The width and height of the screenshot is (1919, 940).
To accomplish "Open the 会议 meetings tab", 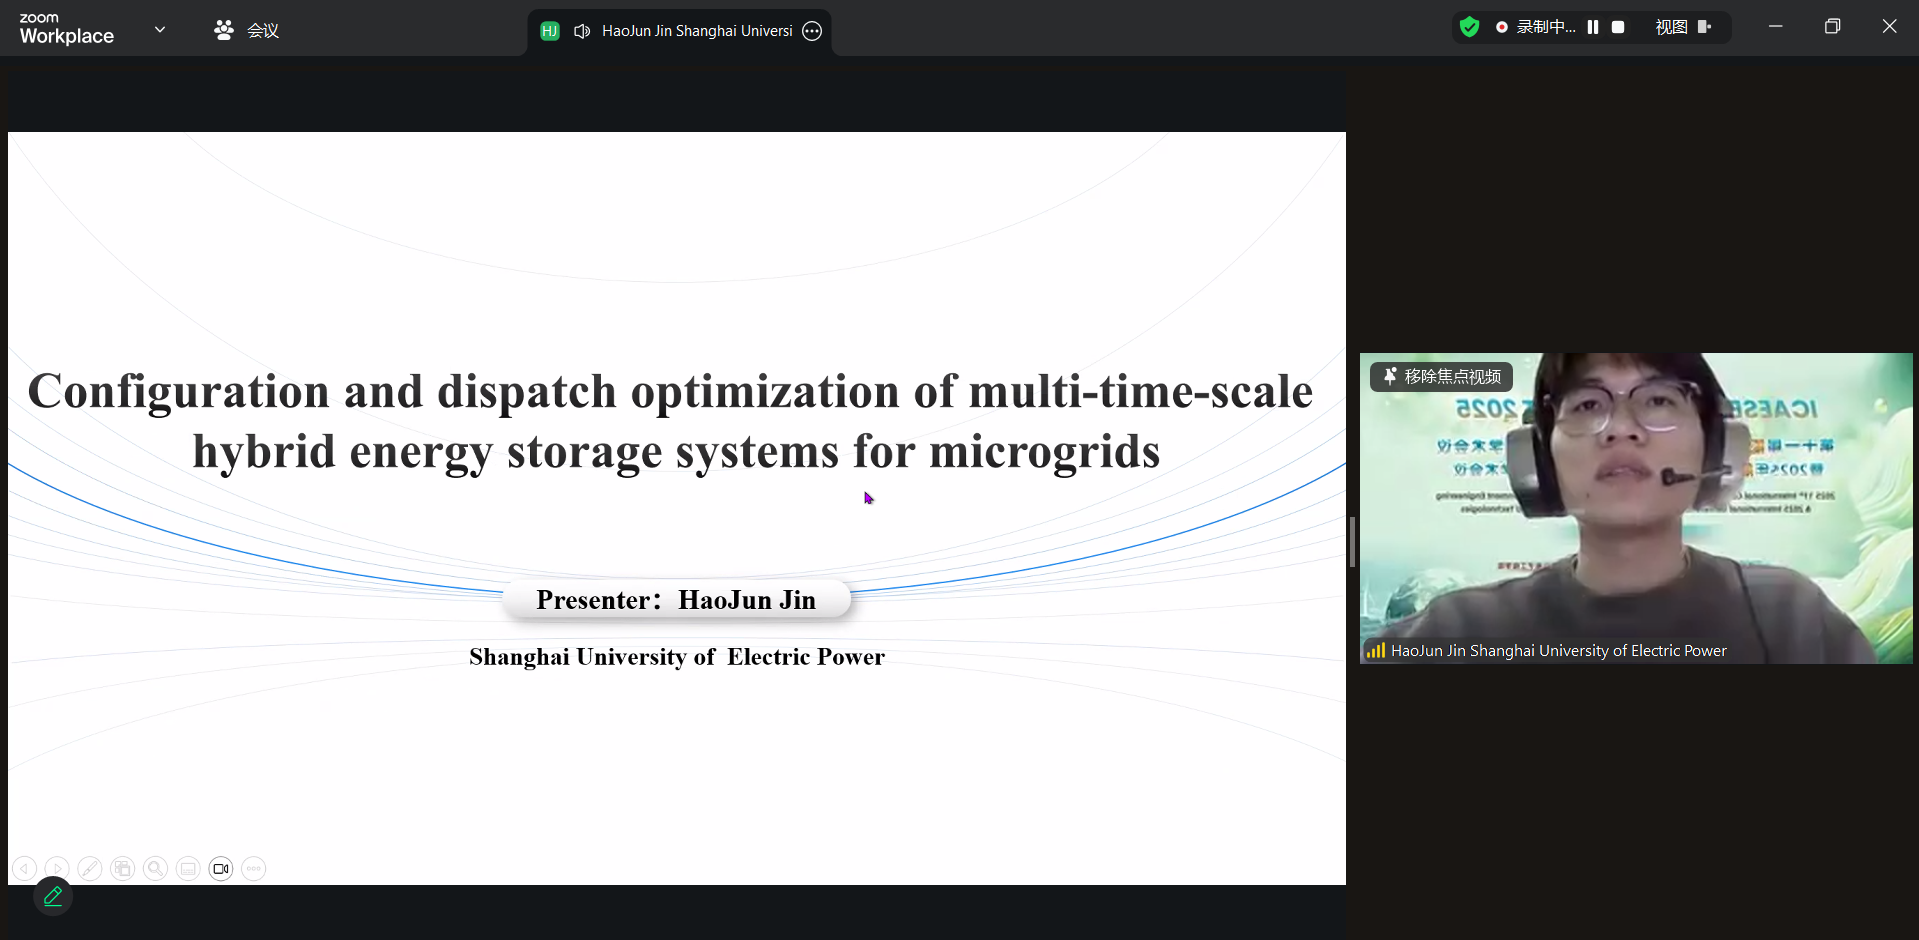I will click(246, 30).
